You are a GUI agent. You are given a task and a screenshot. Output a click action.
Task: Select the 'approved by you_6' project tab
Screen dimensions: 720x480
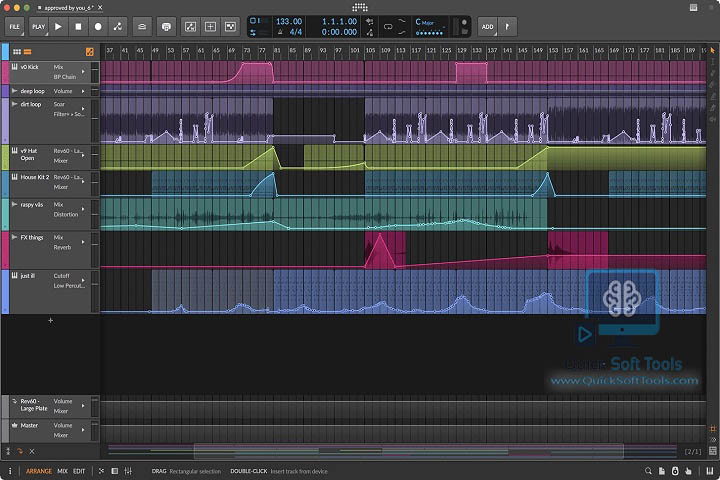[68, 8]
